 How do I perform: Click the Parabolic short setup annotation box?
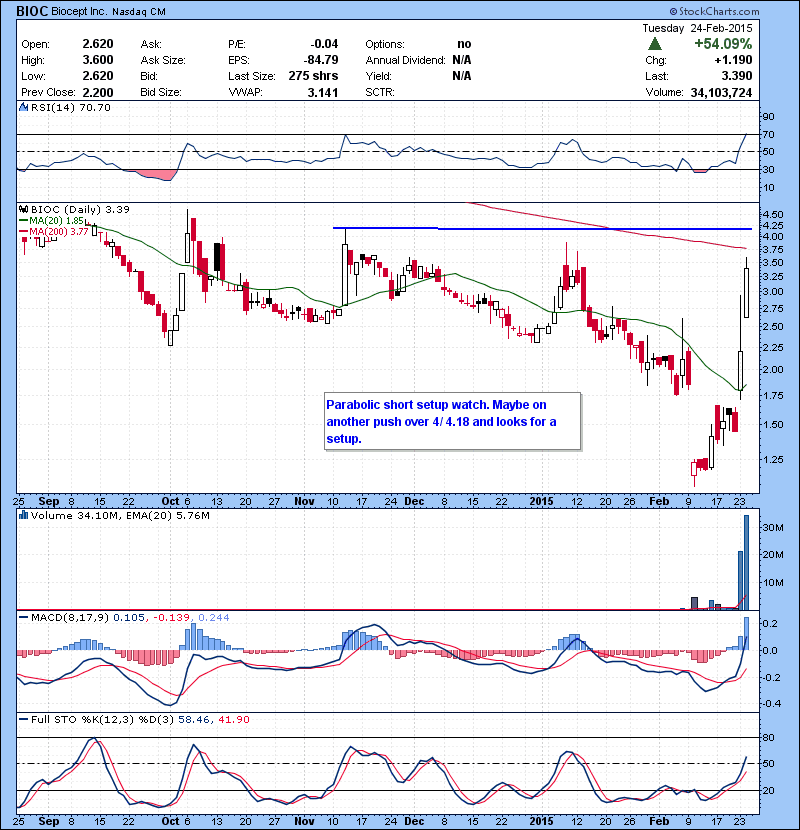click(x=453, y=421)
